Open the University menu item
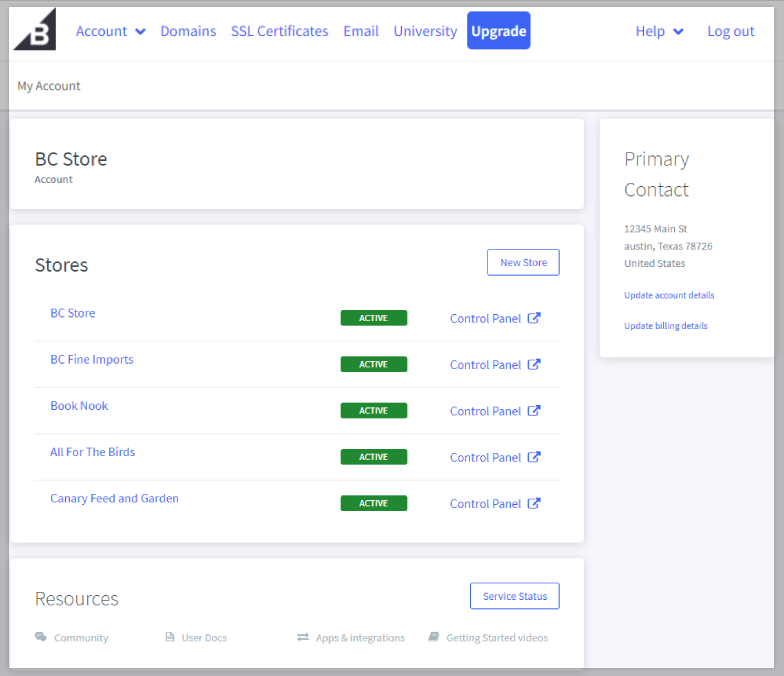 click(x=425, y=31)
